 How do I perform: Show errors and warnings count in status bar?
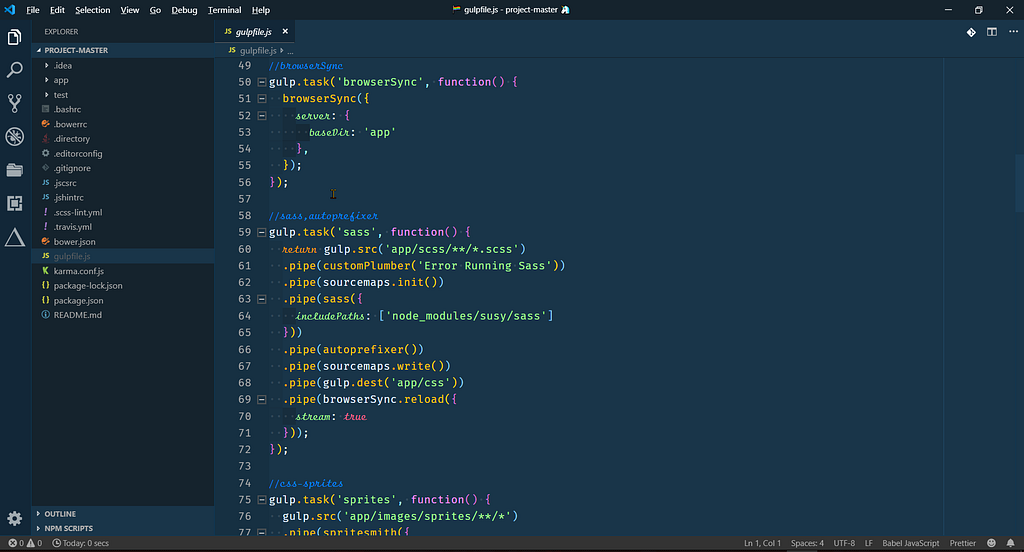[x=25, y=543]
